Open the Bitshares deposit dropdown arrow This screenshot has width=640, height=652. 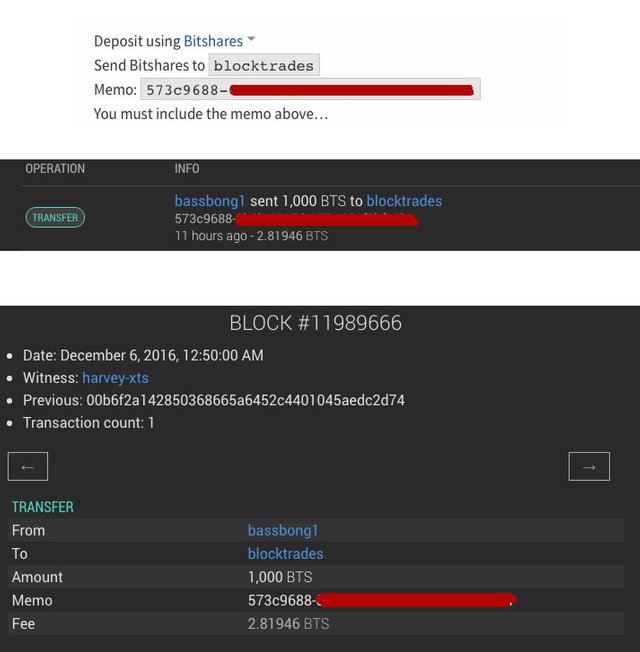(251, 40)
